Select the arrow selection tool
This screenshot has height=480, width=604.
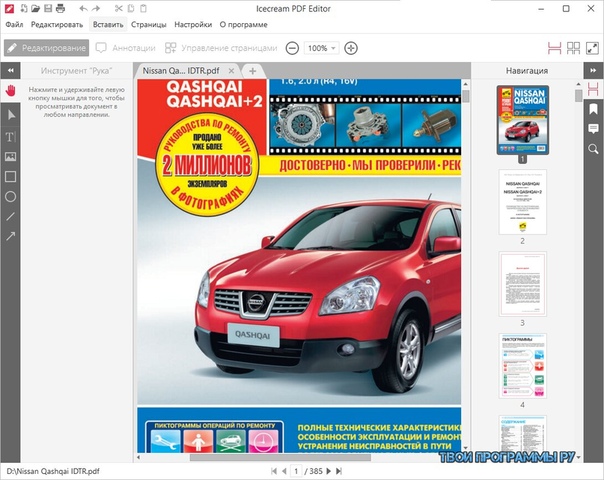pos(11,114)
